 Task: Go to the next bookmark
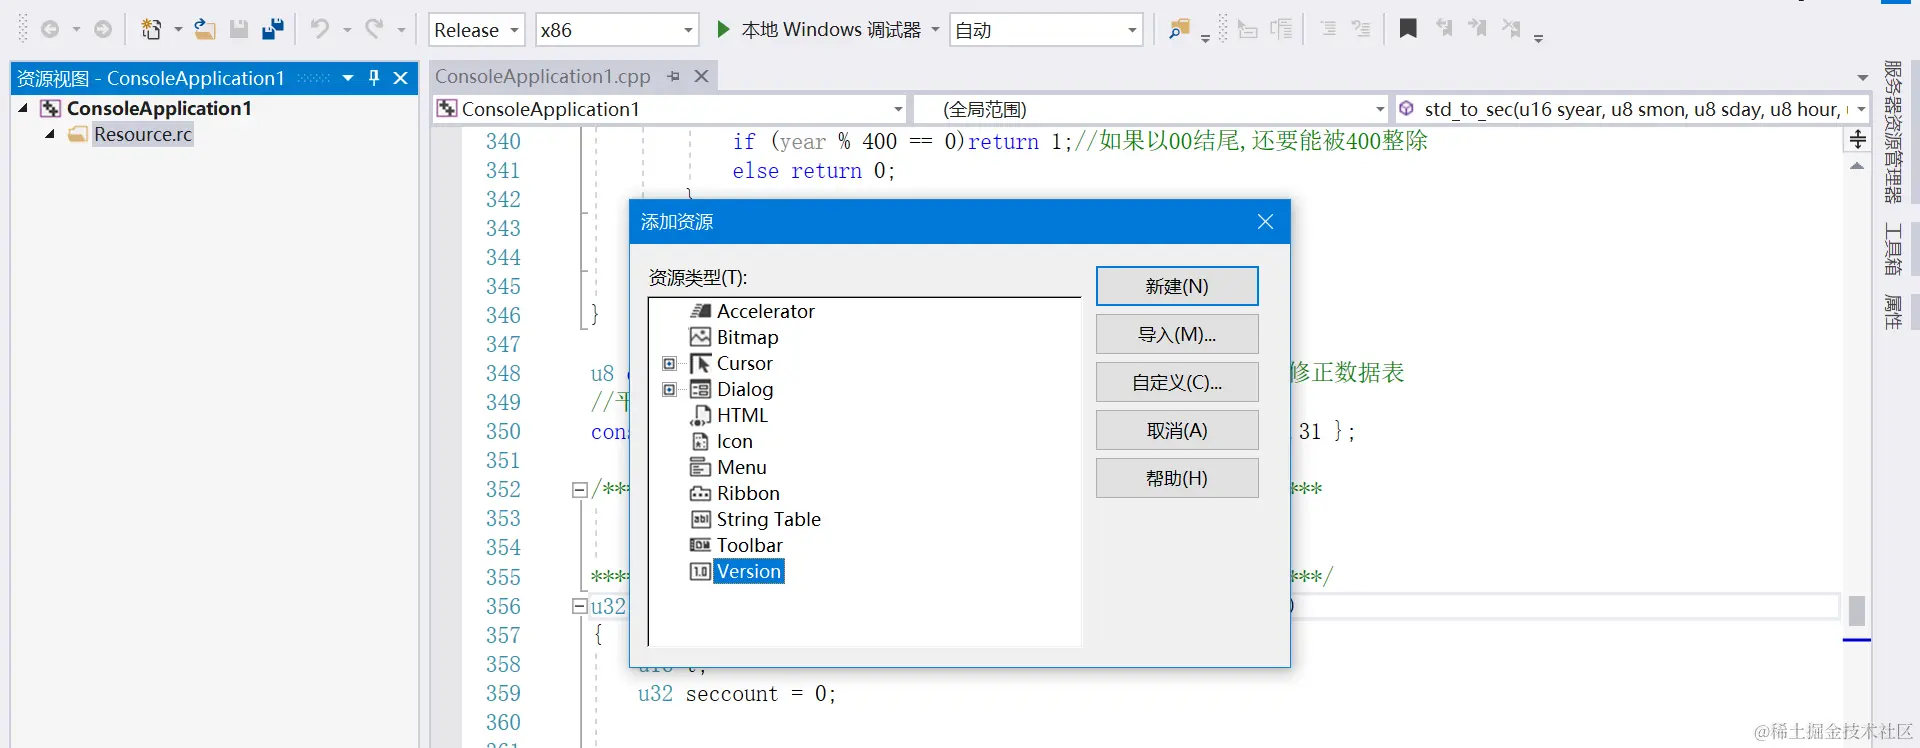1477,29
